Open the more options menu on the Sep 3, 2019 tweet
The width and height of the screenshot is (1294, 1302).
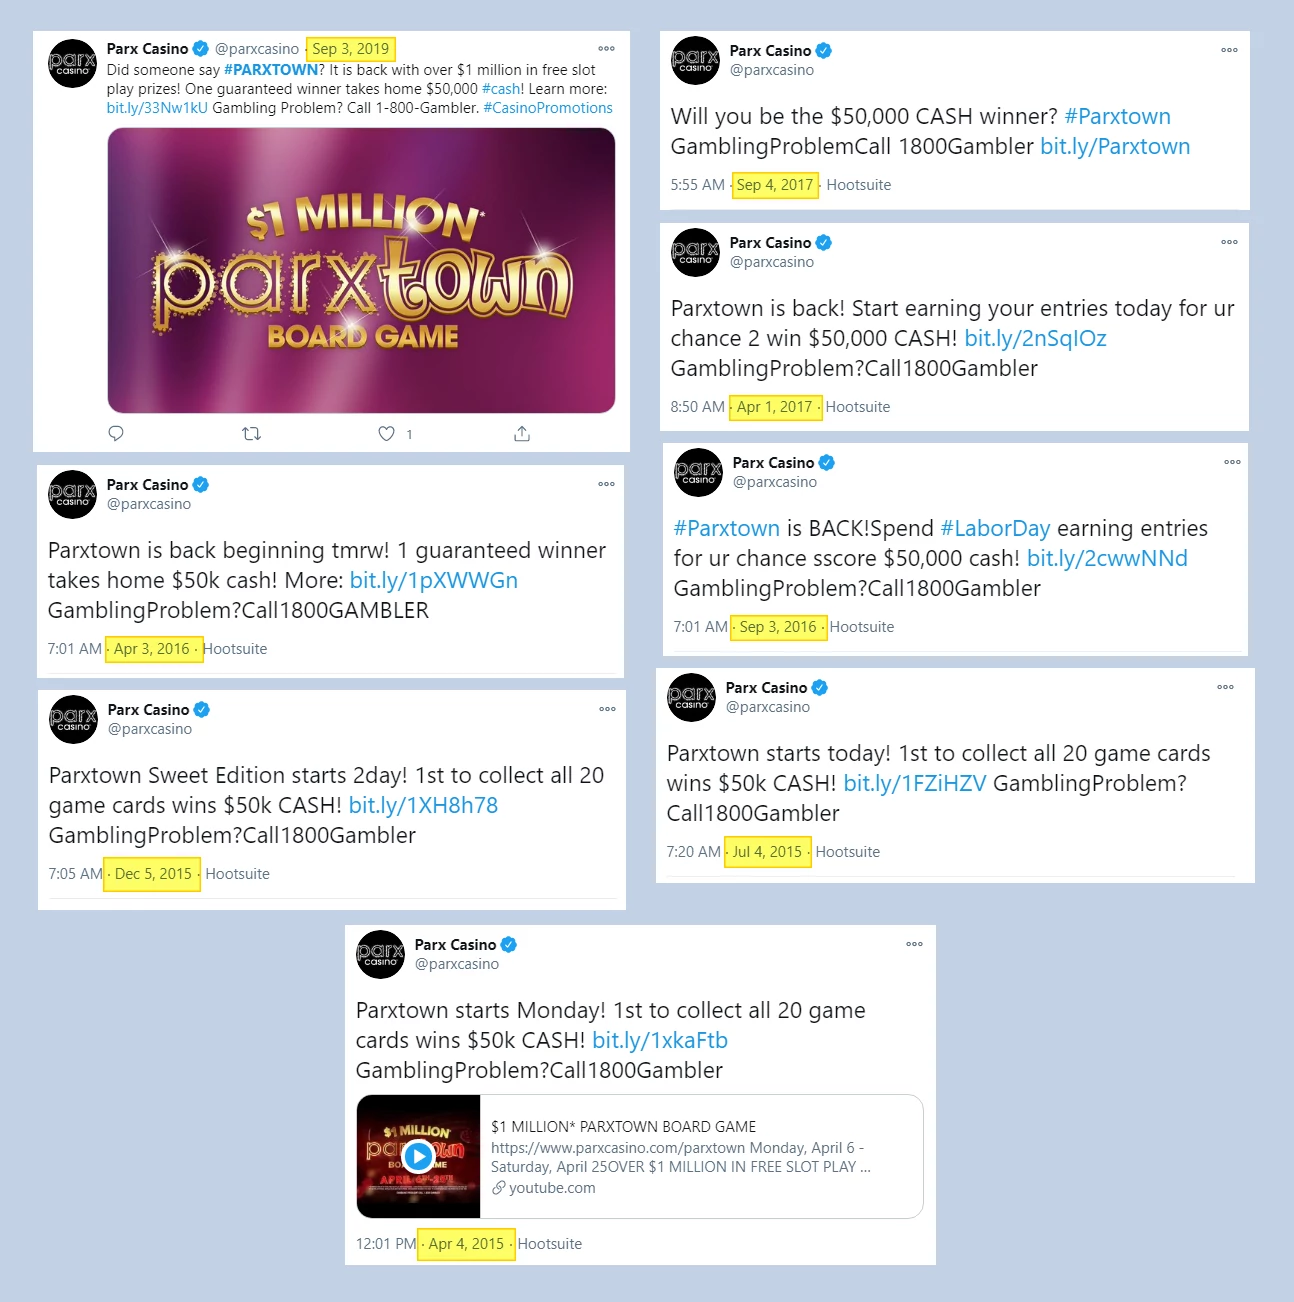(606, 48)
